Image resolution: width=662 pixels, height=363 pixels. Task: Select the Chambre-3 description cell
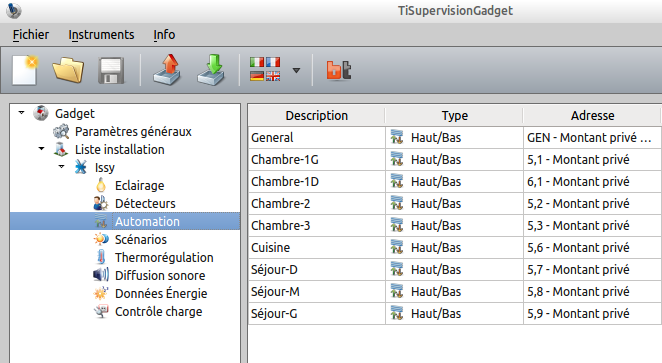coord(317,226)
